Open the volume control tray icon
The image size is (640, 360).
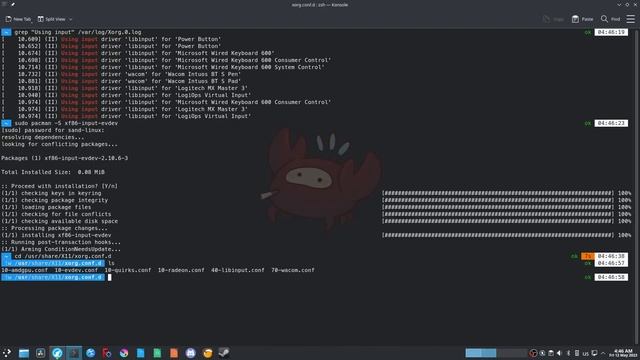559,353
